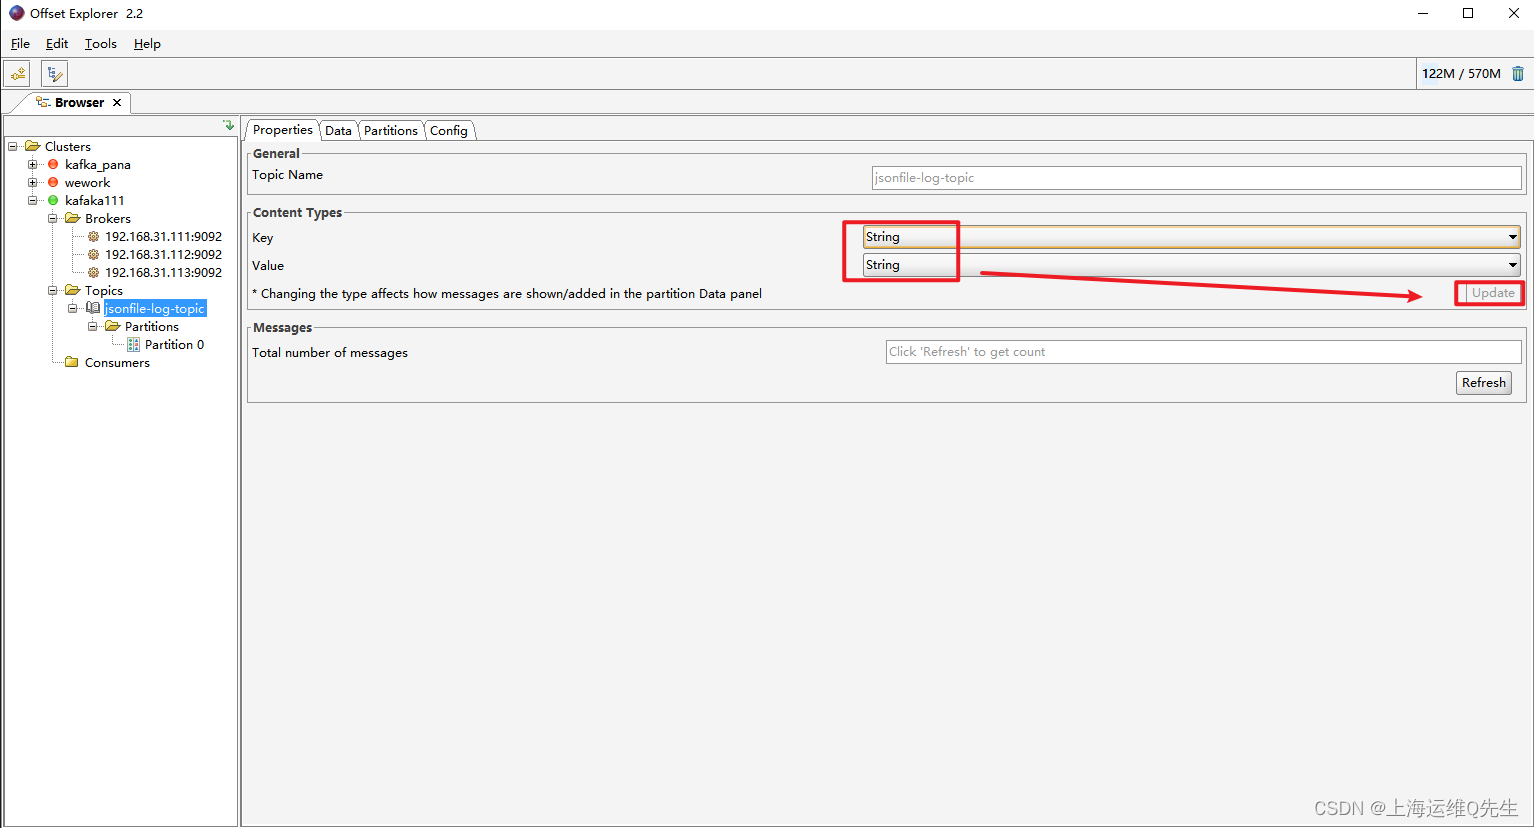This screenshot has width=1534, height=828.
Task: Click the Browser tab tree icon
Action: (x=43, y=102)
